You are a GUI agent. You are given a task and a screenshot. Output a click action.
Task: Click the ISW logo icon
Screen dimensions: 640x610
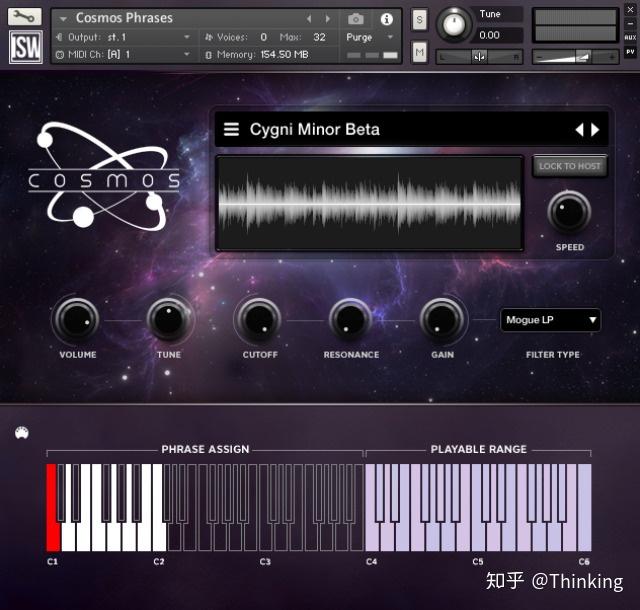tap(26, 47)
